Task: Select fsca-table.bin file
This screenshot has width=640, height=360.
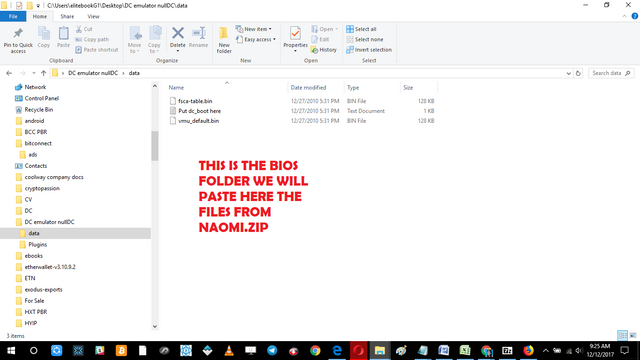Action: click(195, 101)
